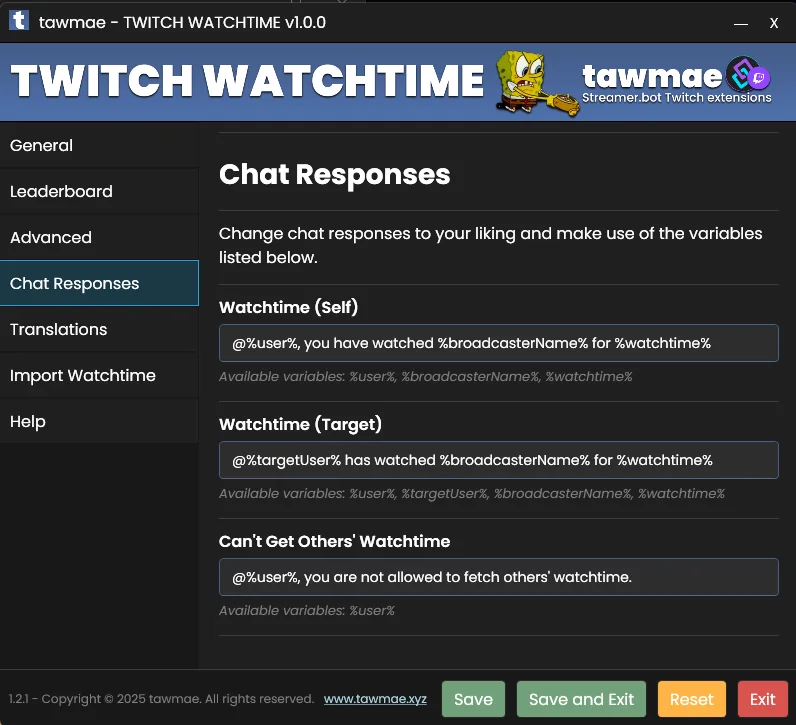Click Save and Exit button
The width and height of the screenshot is (796, 725).
581,699
